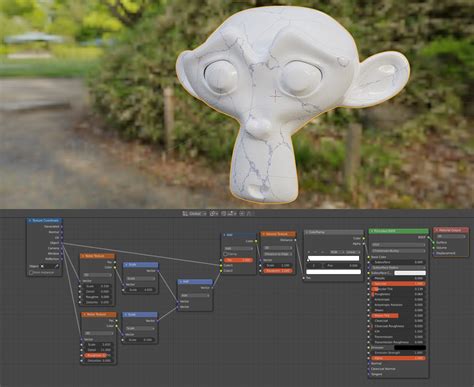Open the GGX distribution dropdown
This screenshot has height=387, width=474.
click(x=399, y=245)
